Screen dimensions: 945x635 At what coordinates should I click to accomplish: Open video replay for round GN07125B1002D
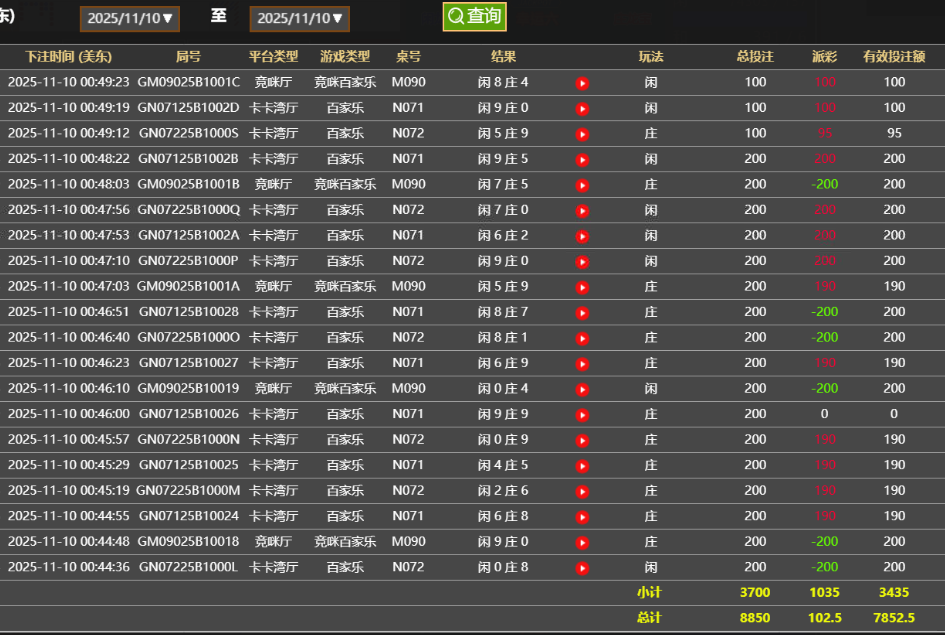582,107
